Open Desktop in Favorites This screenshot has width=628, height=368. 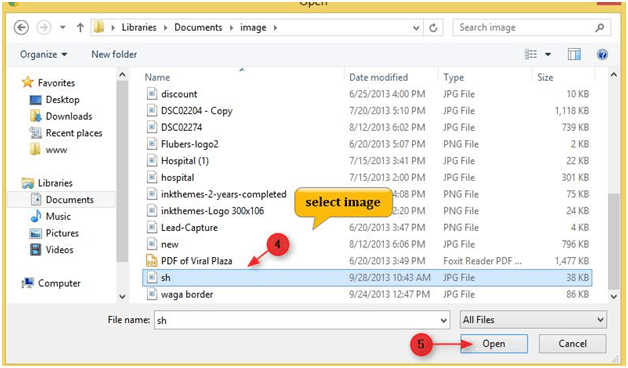62,100
